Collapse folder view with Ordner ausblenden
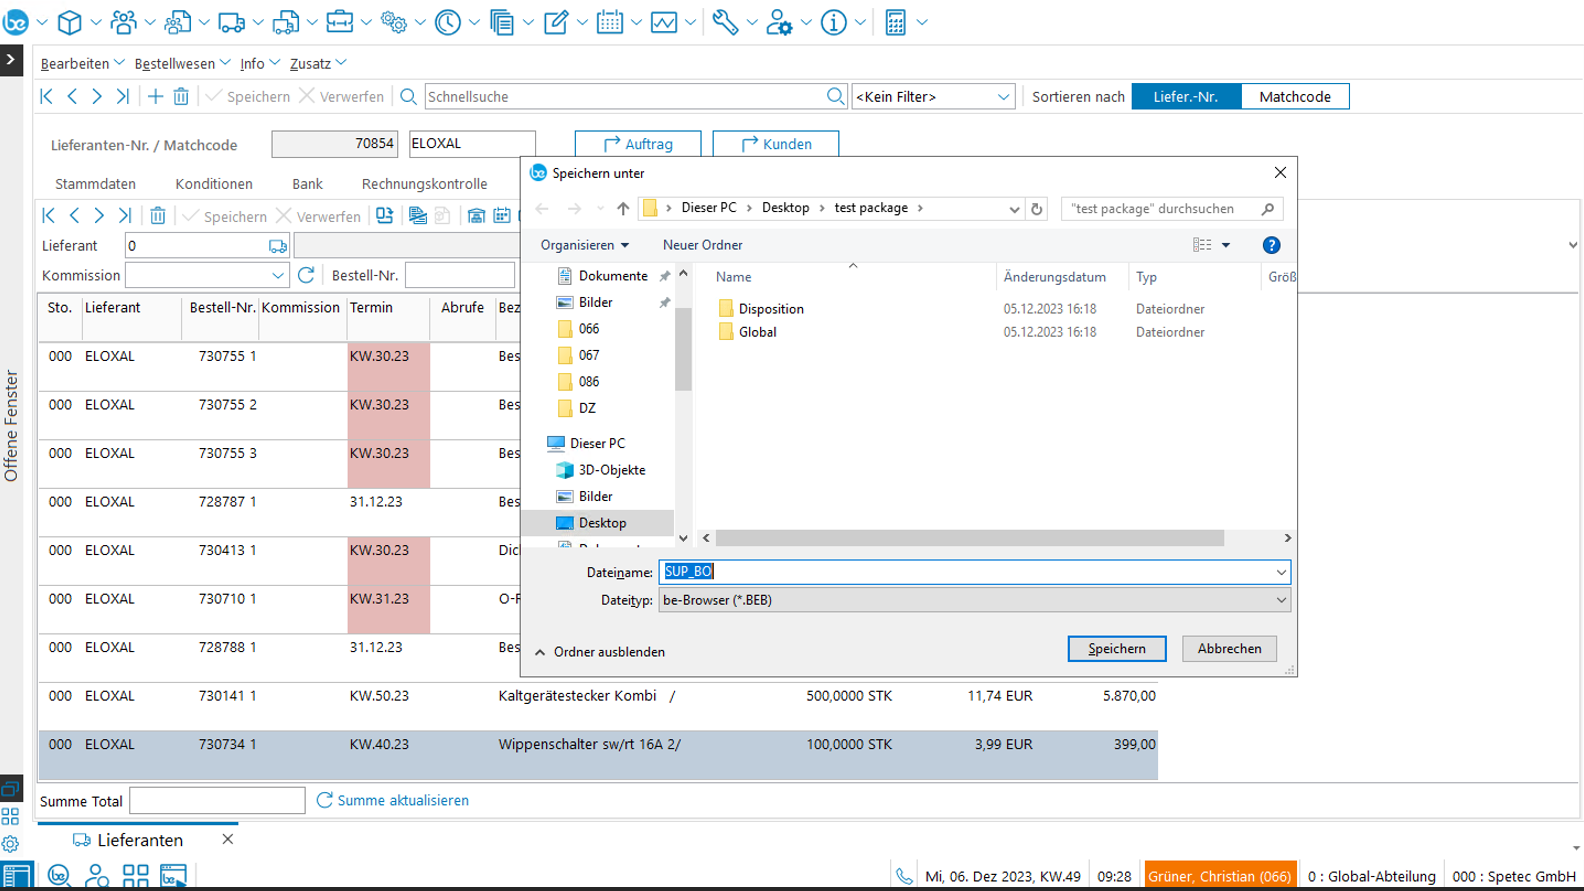 click(600, 652)
